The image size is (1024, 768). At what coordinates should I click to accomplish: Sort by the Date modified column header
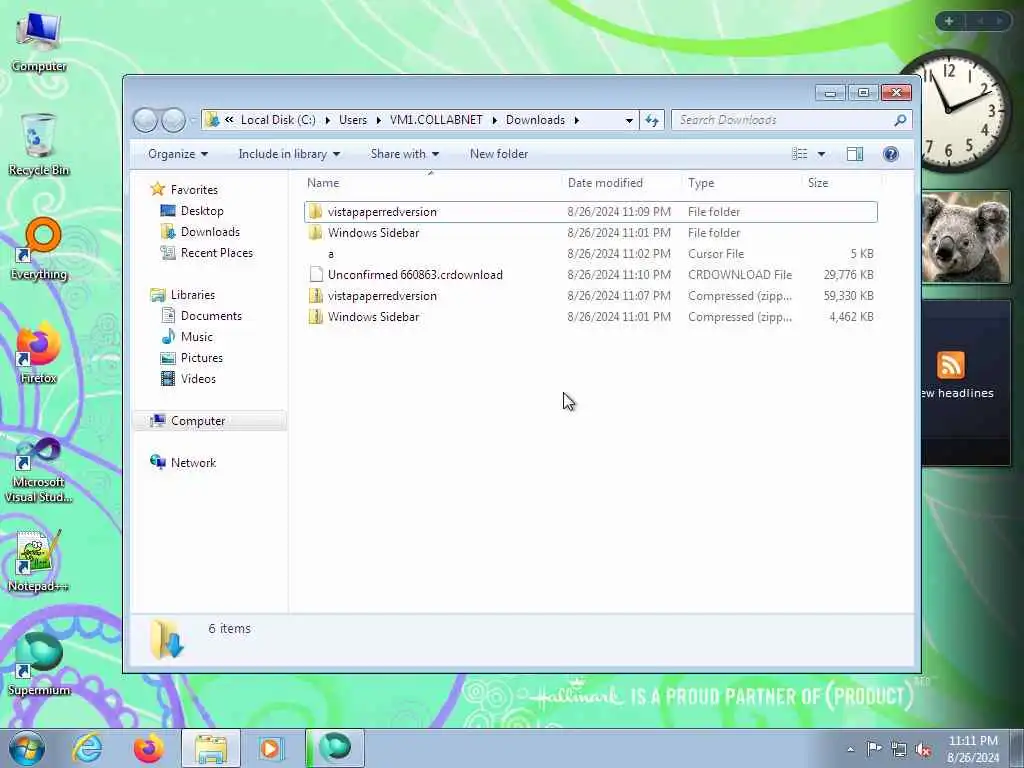[x=622, y=184]
